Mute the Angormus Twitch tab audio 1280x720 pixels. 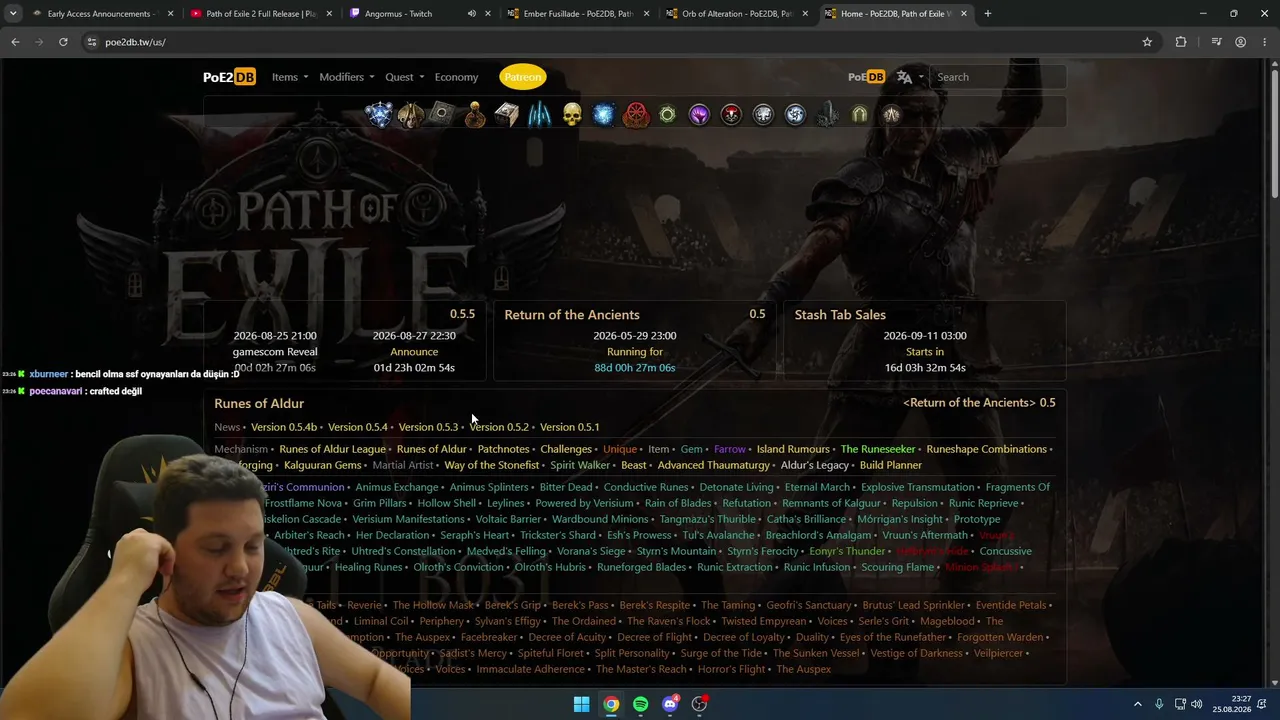click(471, 14)
